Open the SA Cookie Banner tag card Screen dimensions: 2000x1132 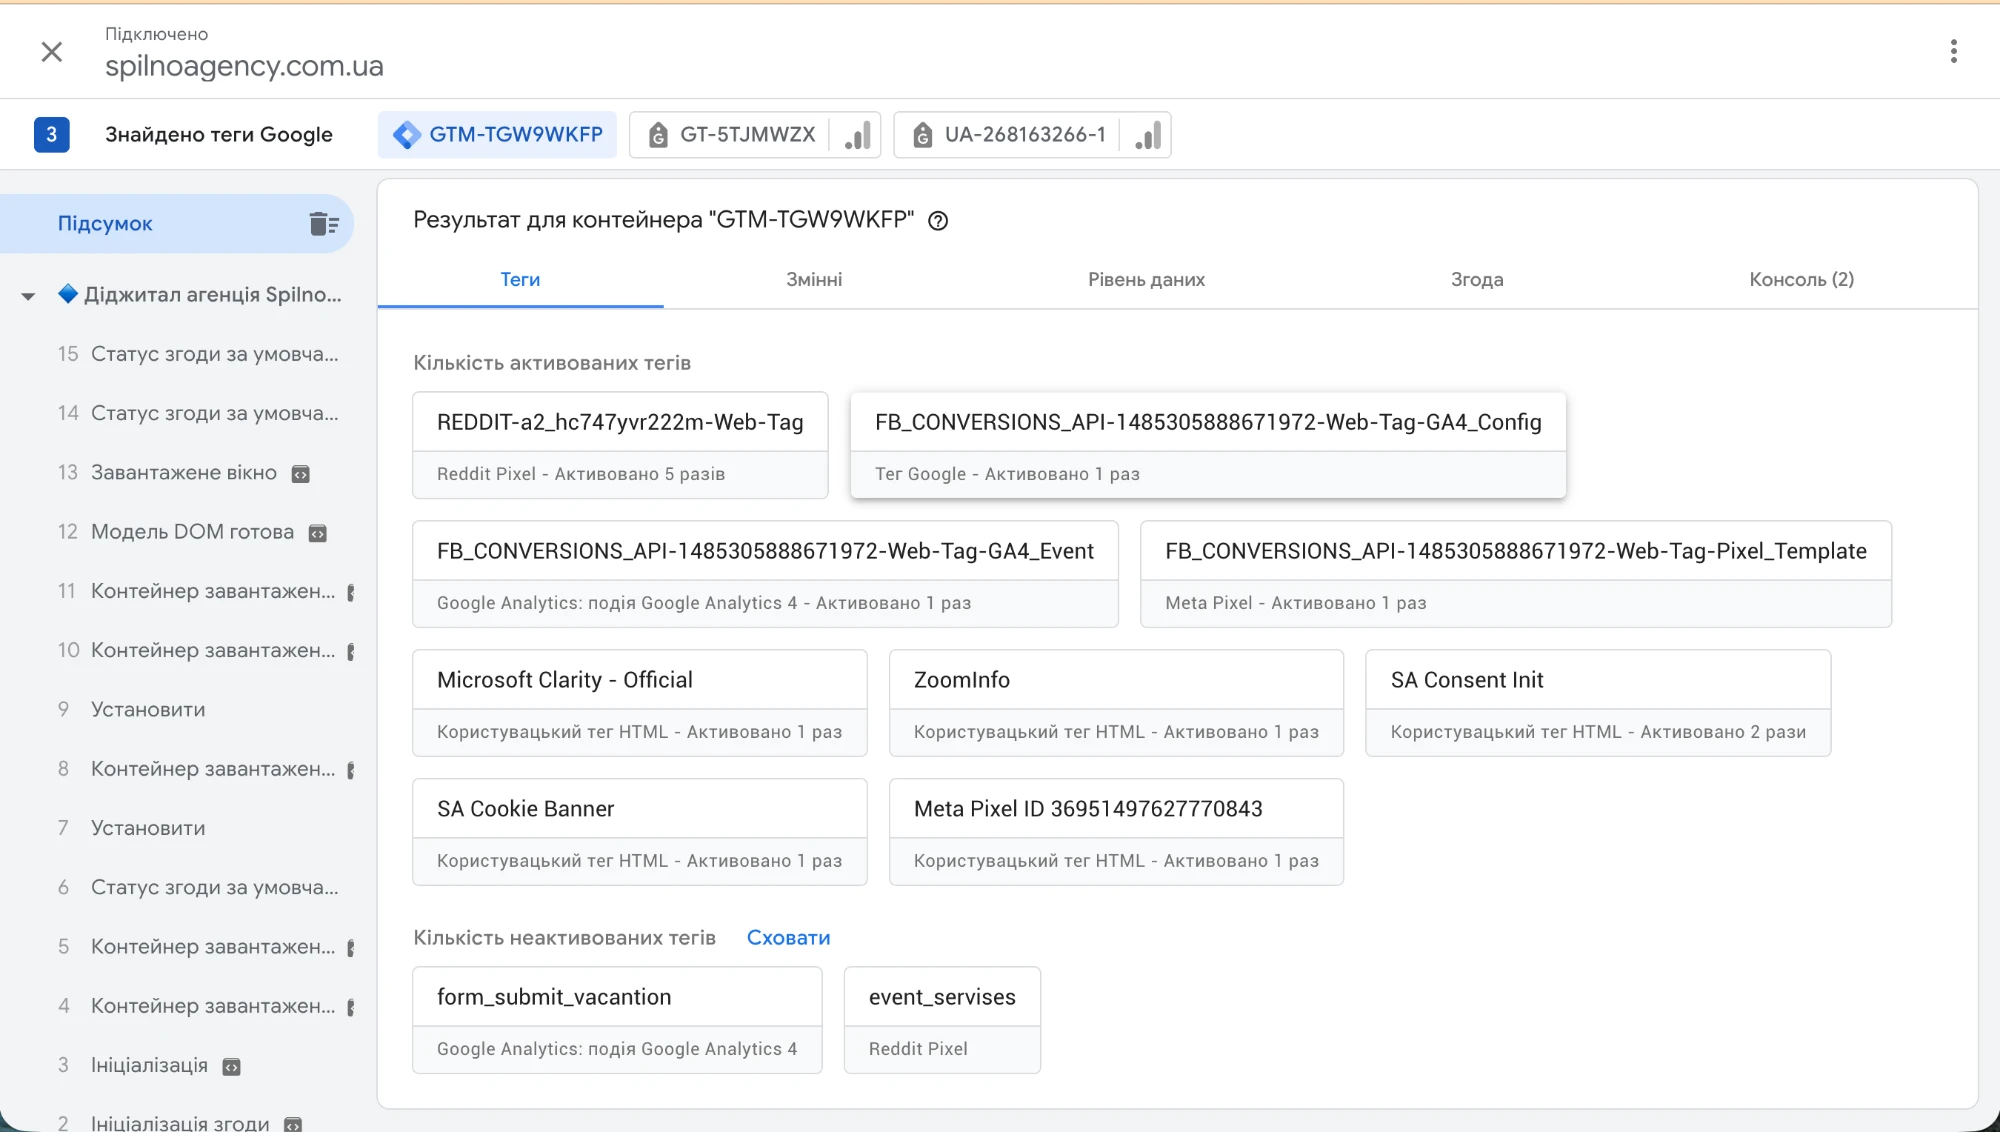click(x=640, y=832)
